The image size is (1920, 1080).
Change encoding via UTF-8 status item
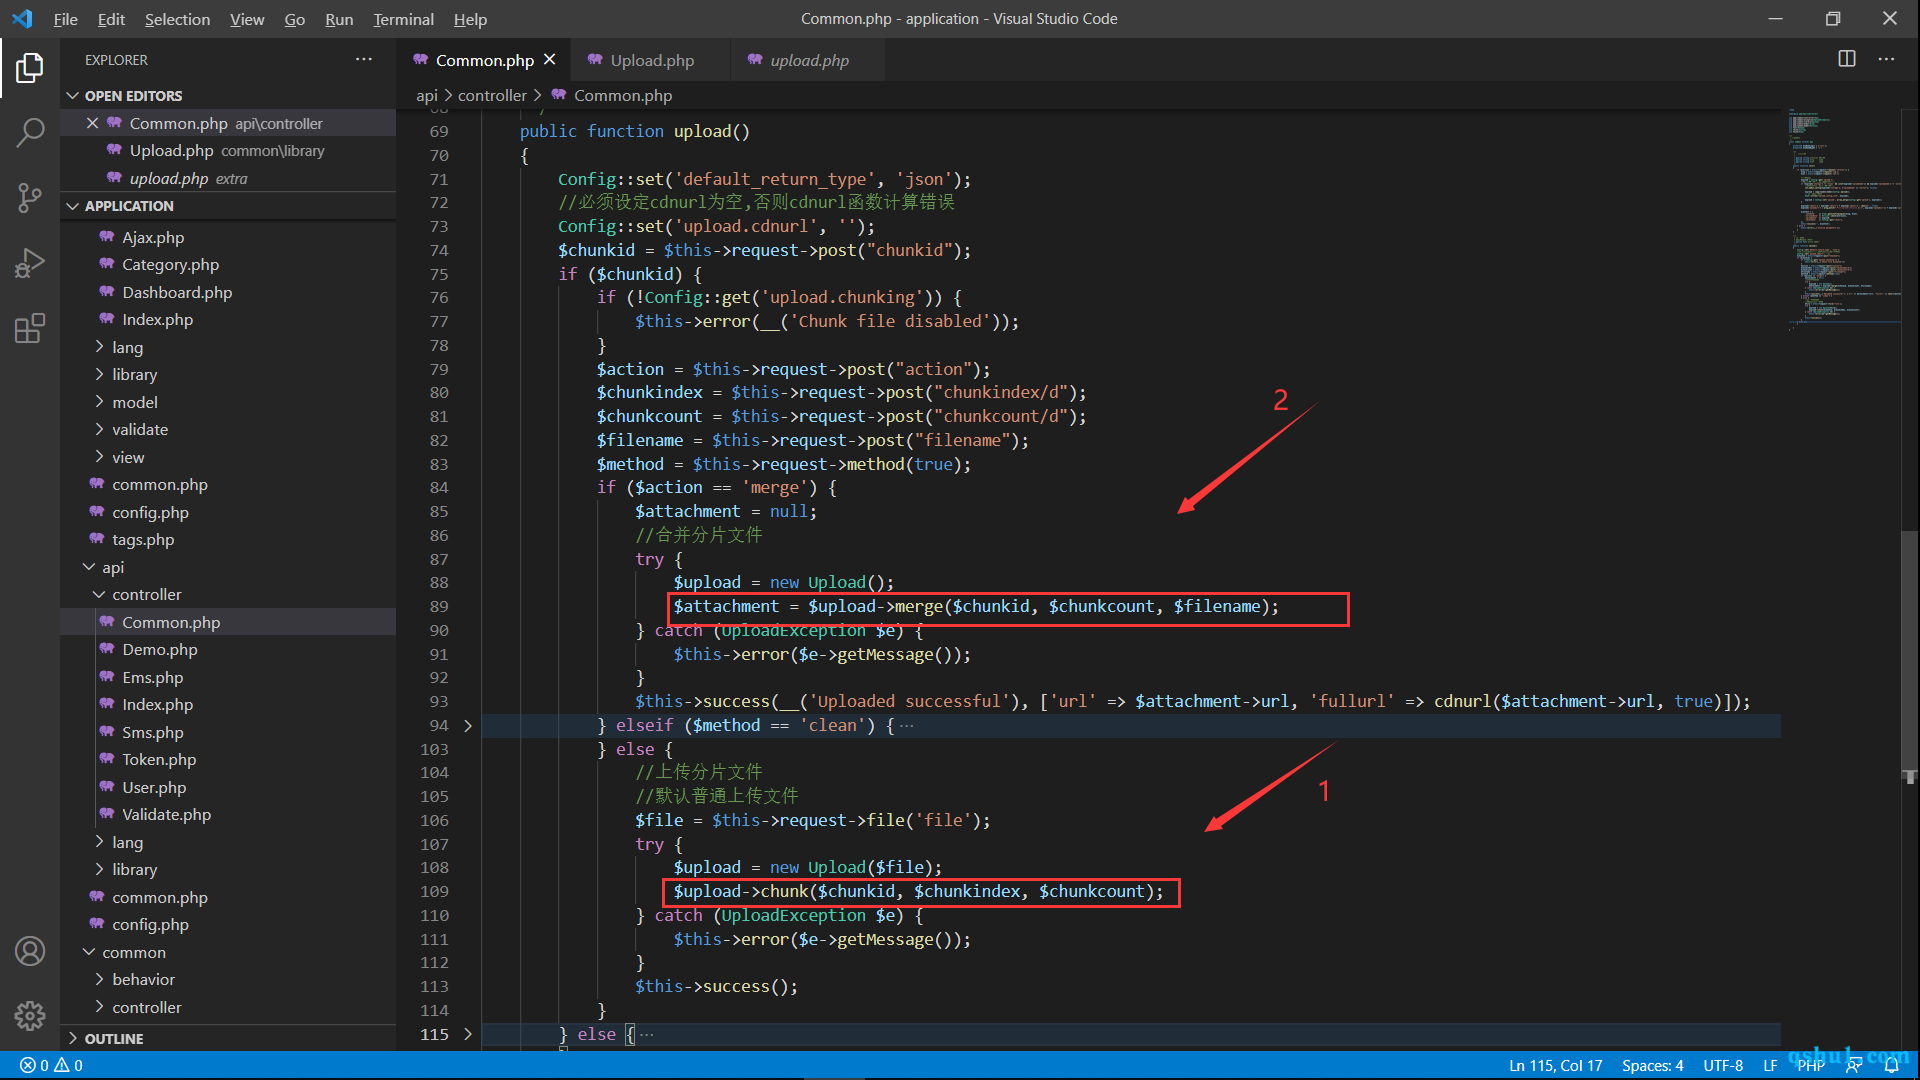(x=1723, y=1065)
